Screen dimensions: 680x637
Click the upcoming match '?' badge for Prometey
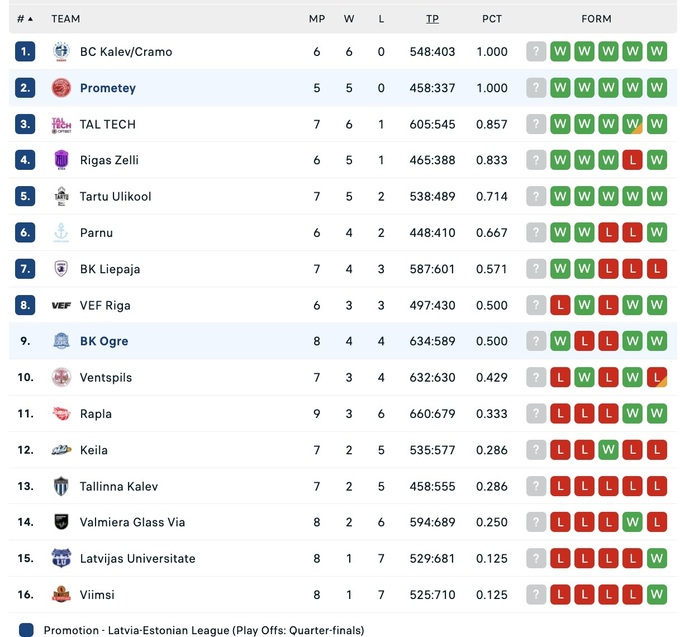point(537,88)
